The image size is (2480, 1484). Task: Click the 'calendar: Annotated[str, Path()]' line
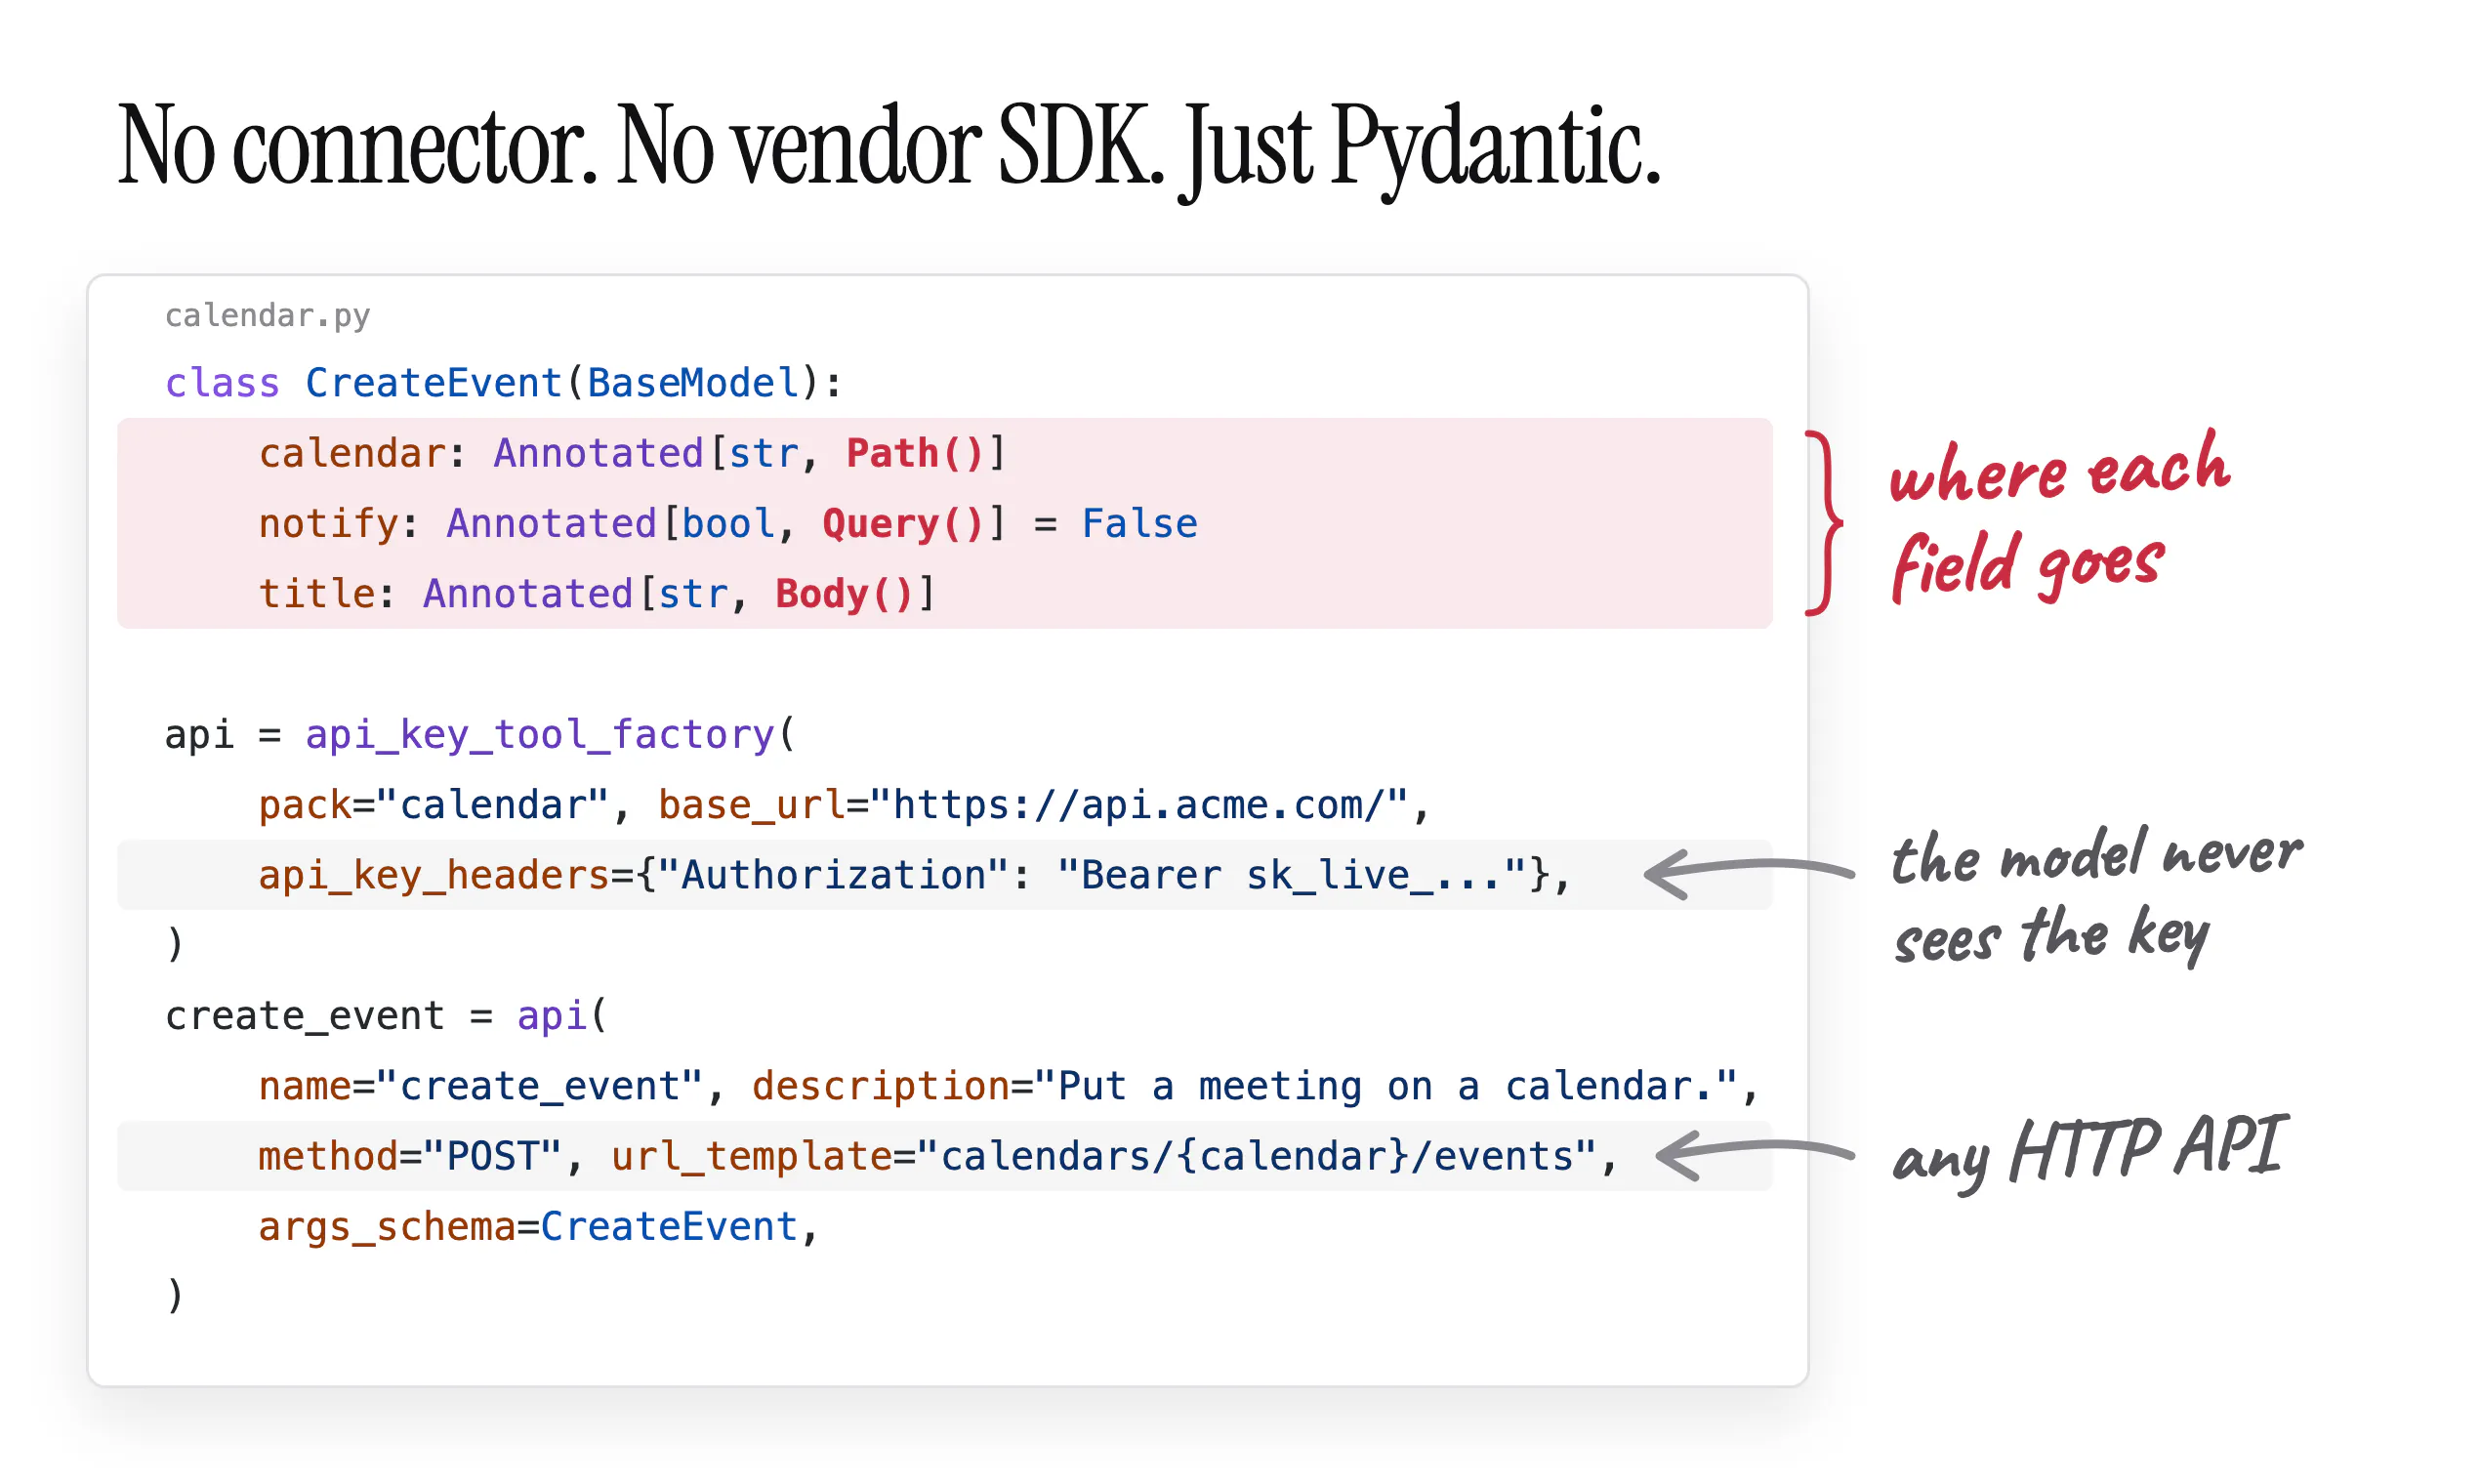point(632,453)
